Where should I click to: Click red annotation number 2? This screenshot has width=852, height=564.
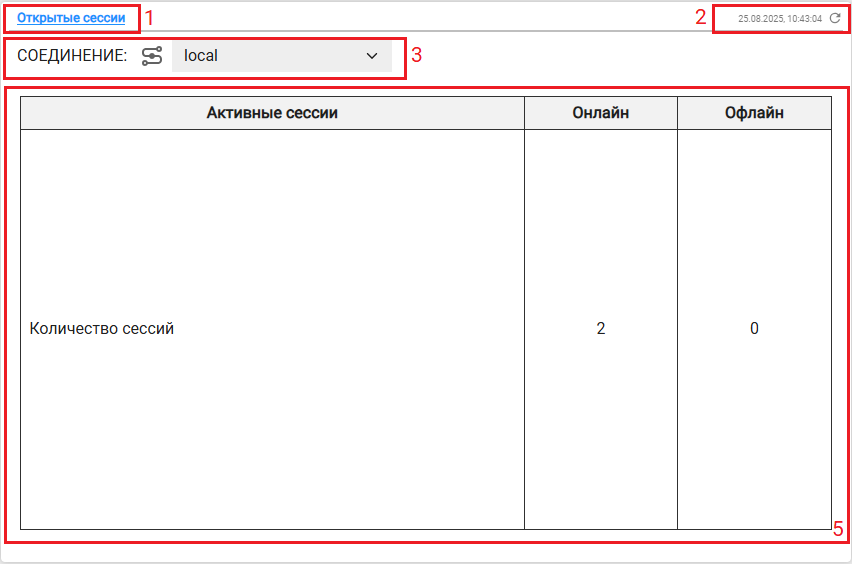[701, 18]
